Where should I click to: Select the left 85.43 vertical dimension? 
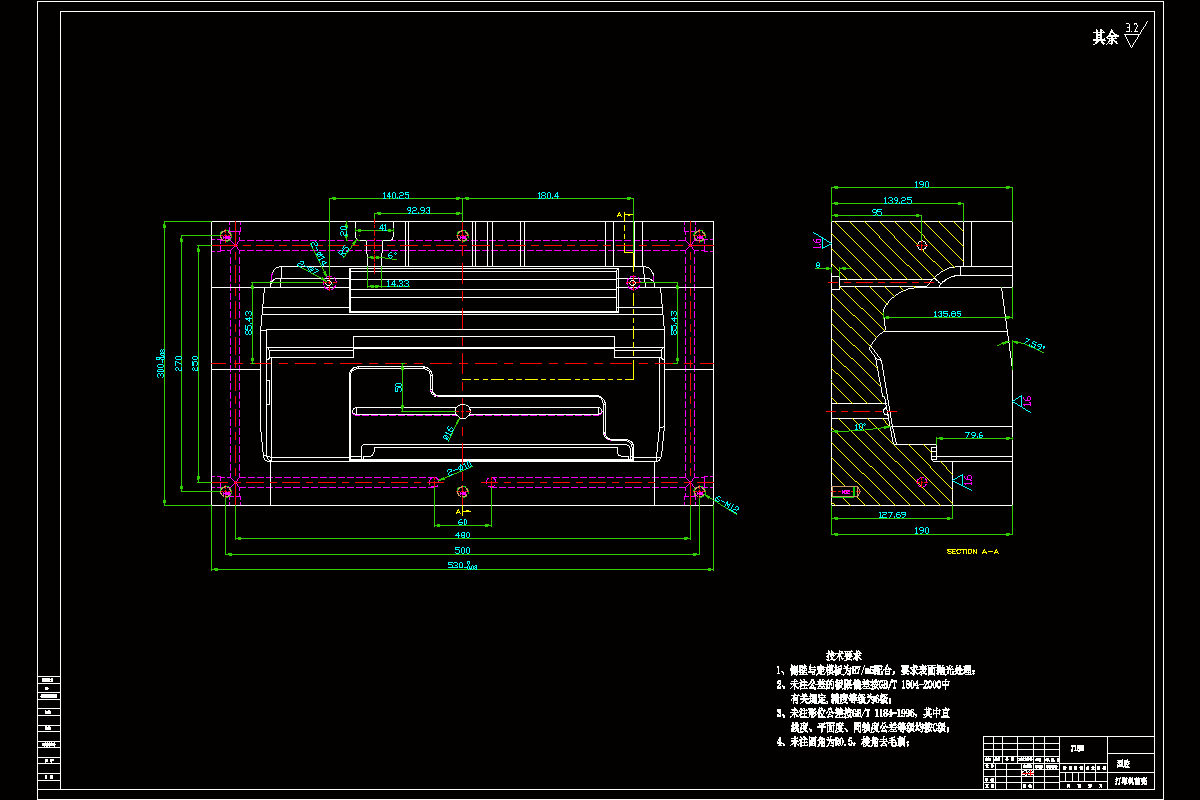pyautogui.click(x=249, y=323)
